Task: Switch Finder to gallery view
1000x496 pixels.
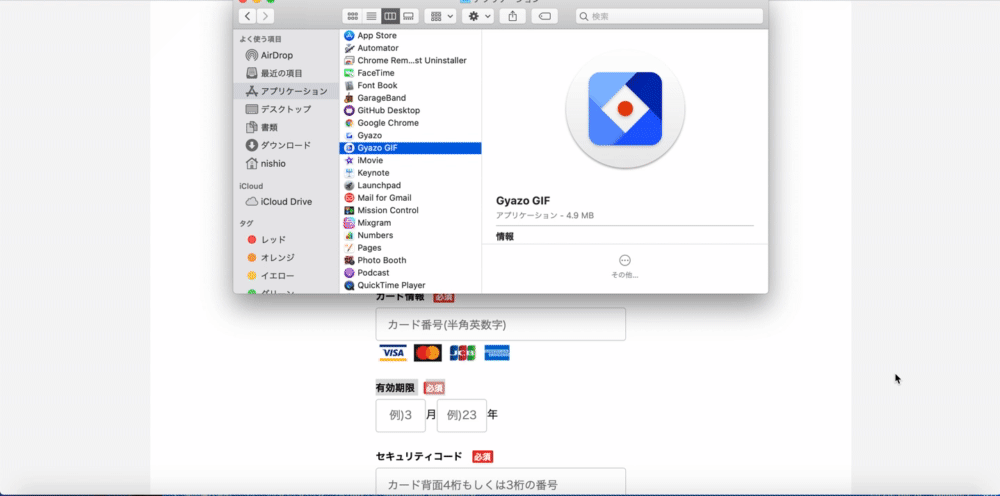Action: [409, 16]
